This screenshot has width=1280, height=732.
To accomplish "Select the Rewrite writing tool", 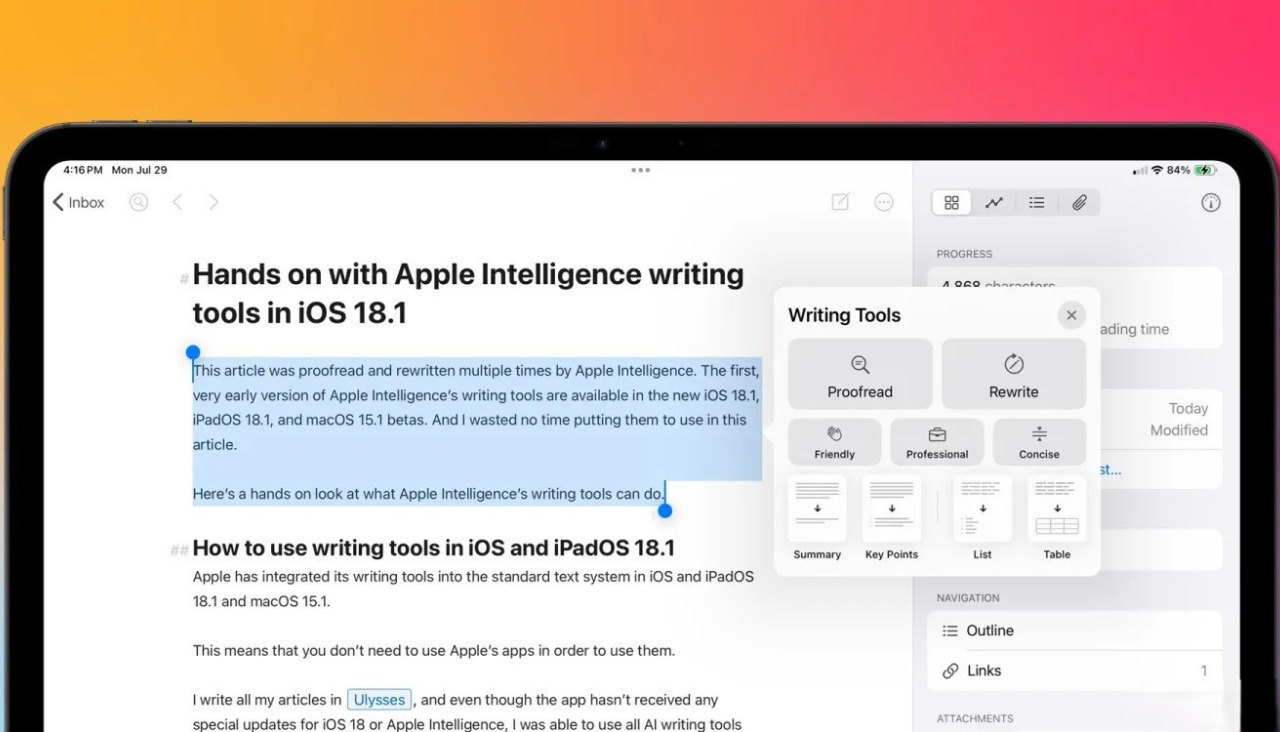I will click(1014, 374).
